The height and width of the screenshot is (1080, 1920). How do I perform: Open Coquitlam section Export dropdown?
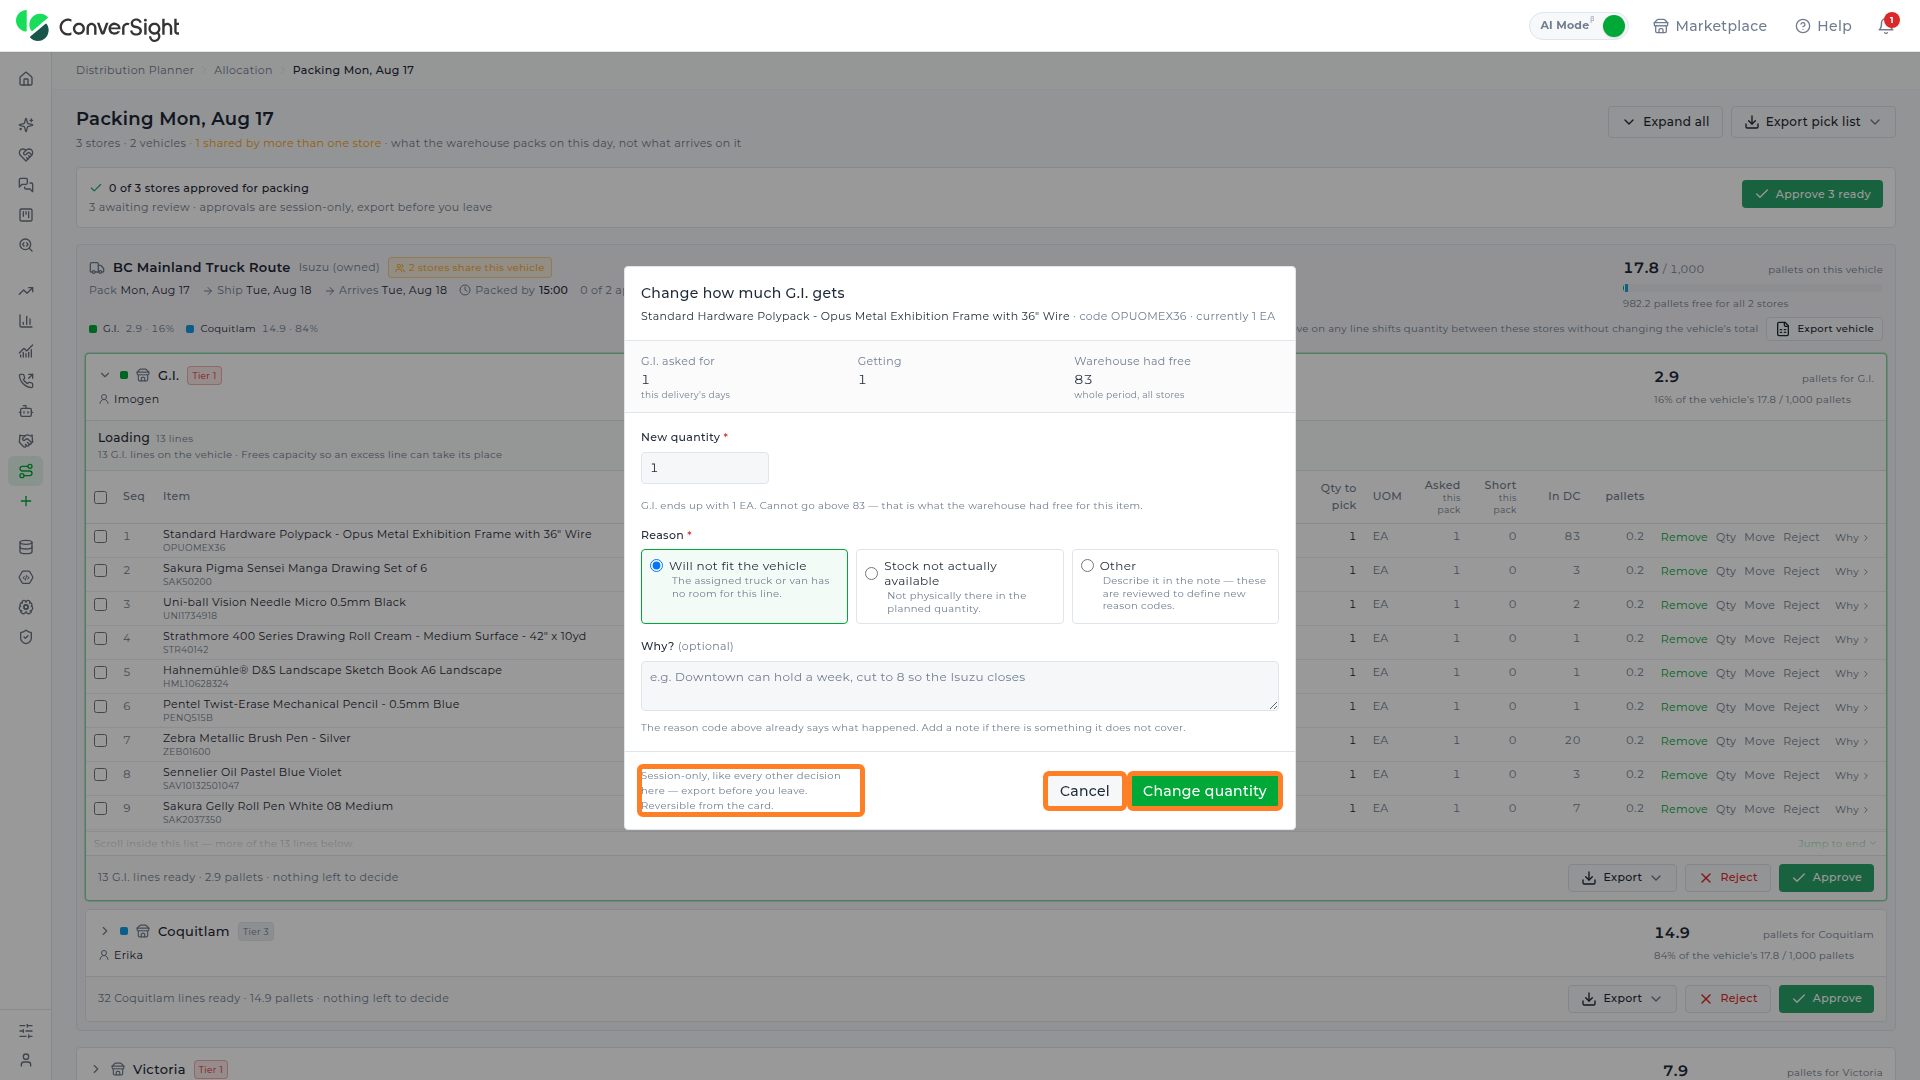(x=1622, y=999)
